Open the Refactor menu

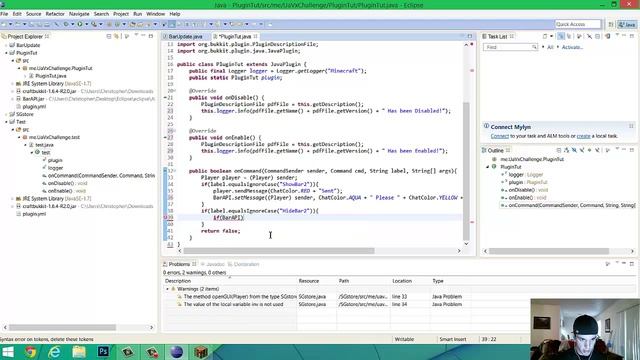point(55,14)
